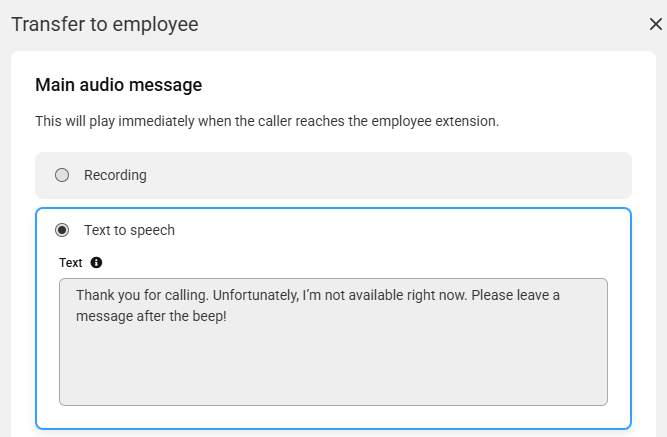This screenshot has height=437, width=667.
Task: Click the 'Text' field label
Action: pyautogui.click(x=71, y=263)
